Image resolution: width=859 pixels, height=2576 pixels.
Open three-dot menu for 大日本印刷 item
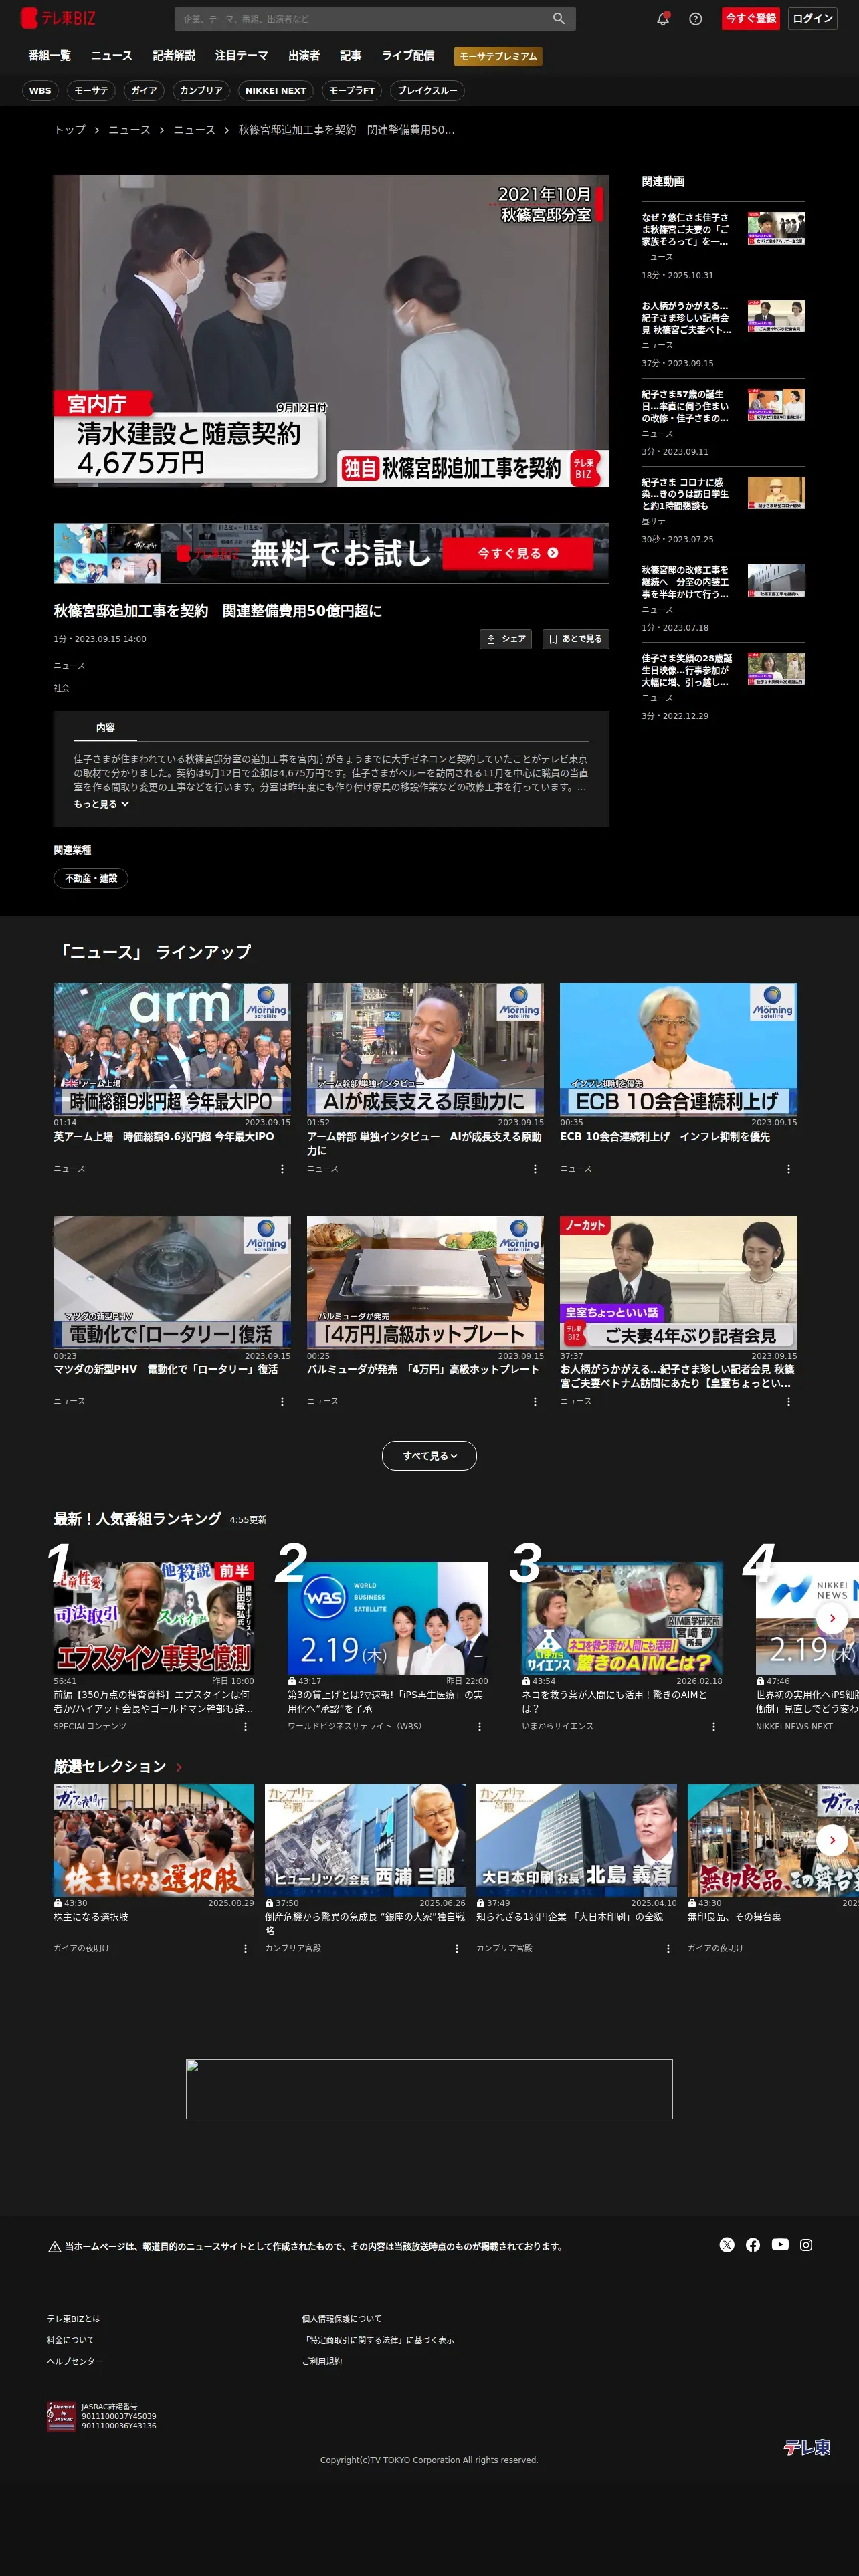(668, 1948)
